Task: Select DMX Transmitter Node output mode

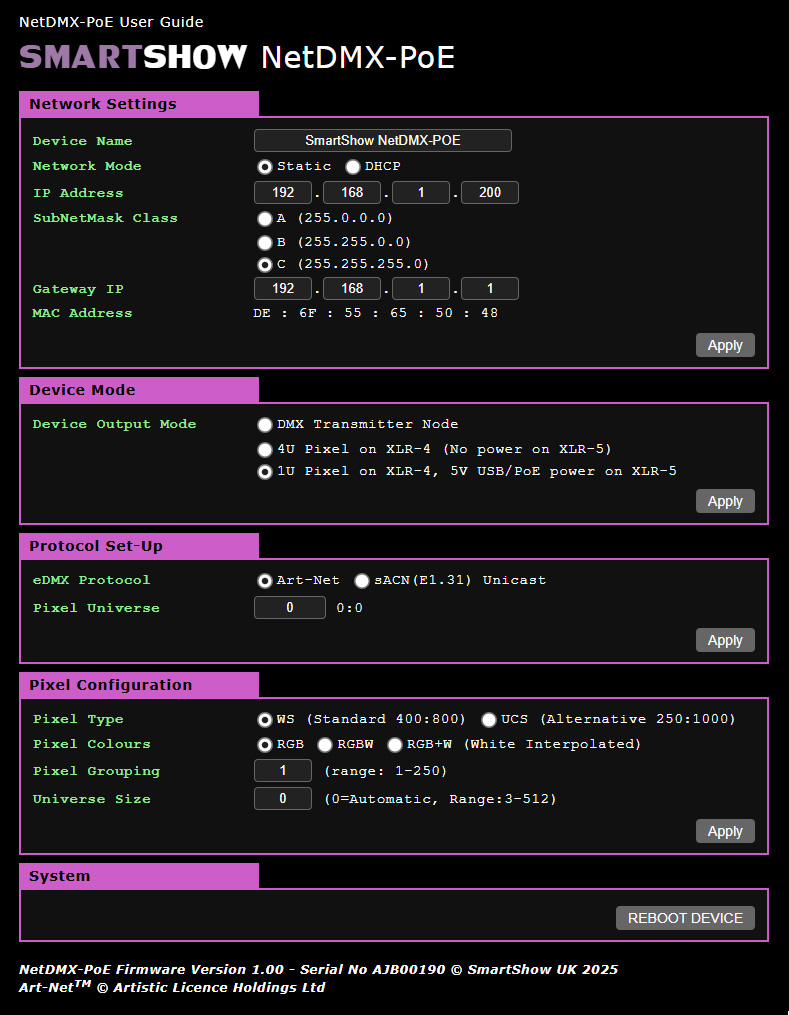Action: click(265, 425)
